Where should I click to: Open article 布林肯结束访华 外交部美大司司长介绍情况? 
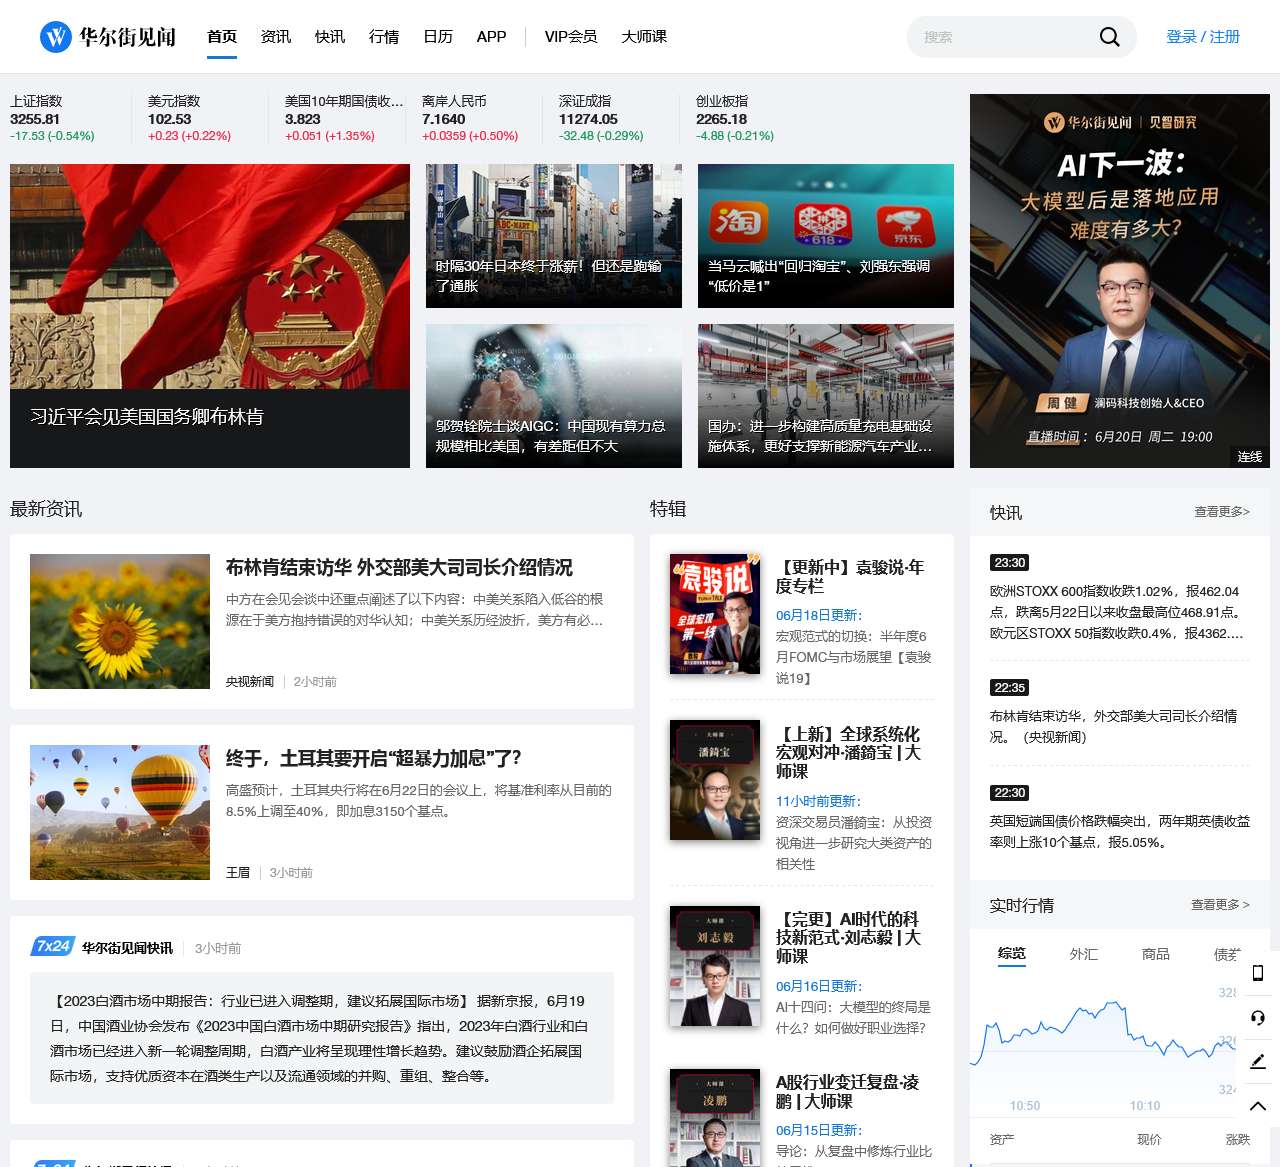click(x=399, y=567)
